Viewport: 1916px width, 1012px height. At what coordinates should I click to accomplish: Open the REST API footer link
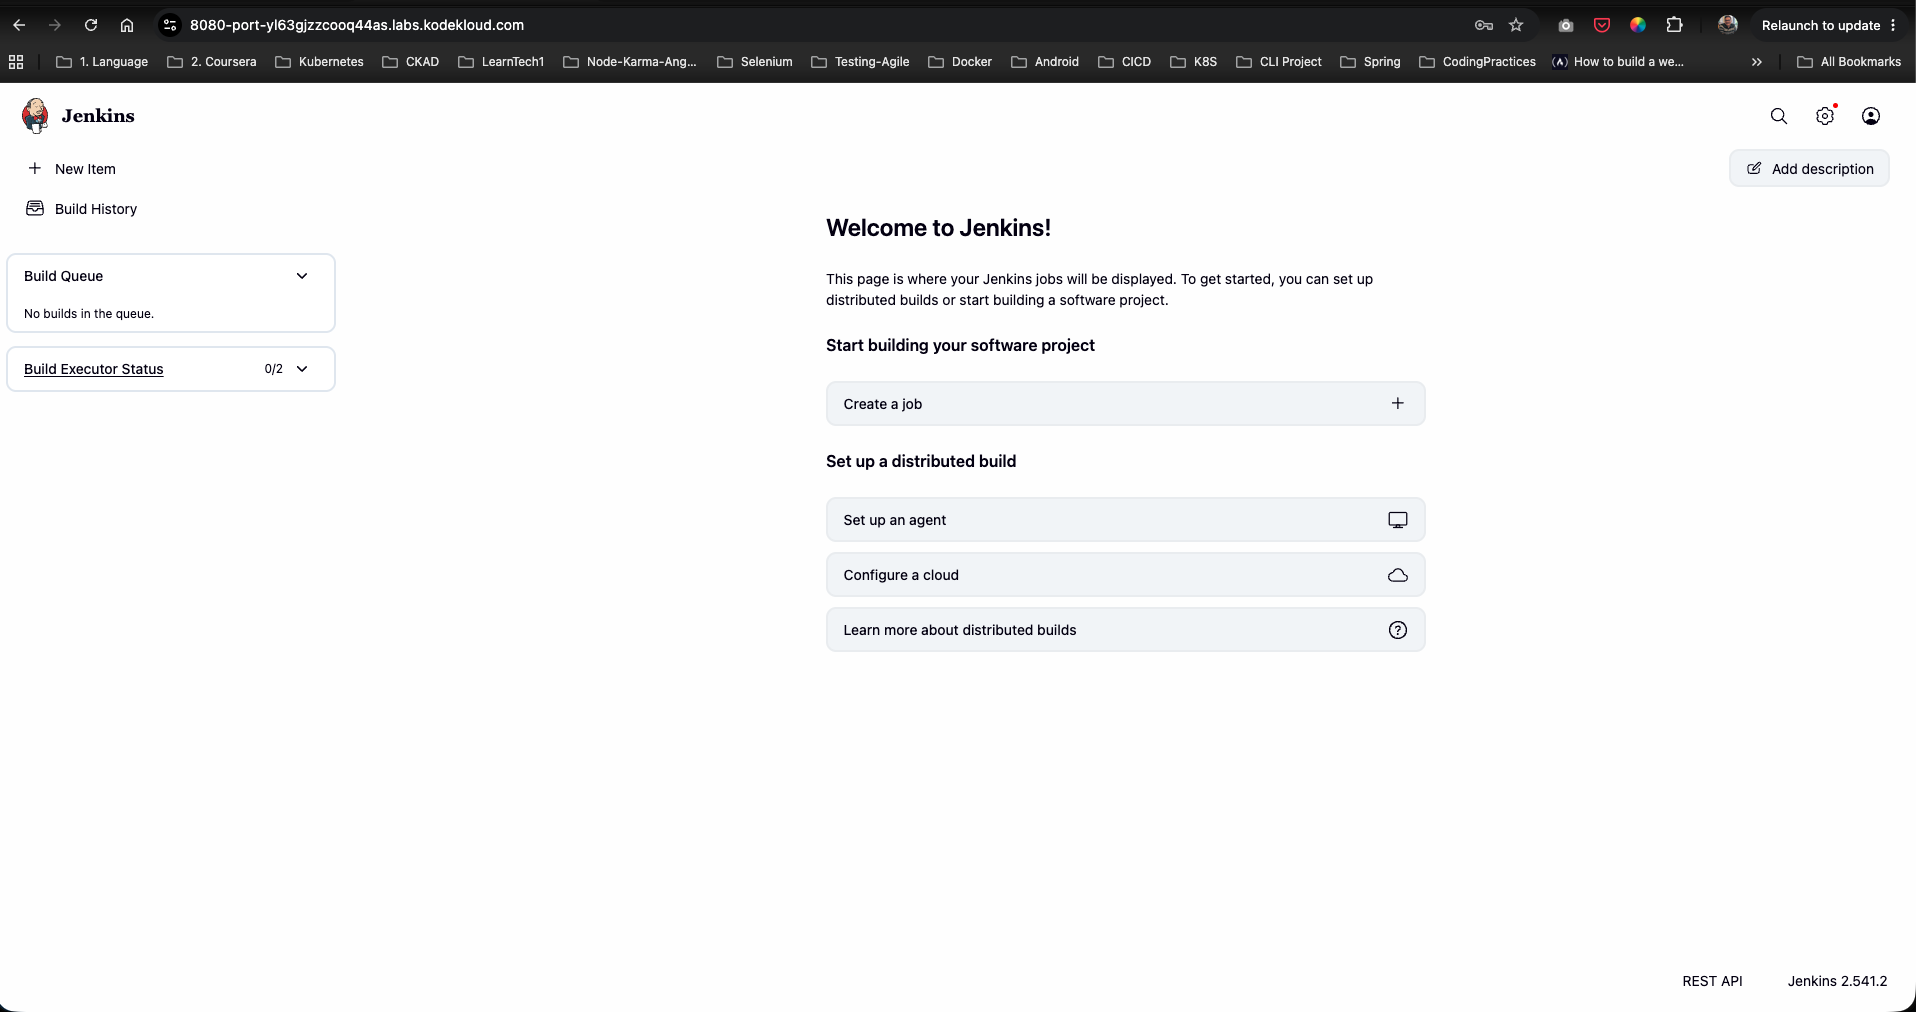1712,981
